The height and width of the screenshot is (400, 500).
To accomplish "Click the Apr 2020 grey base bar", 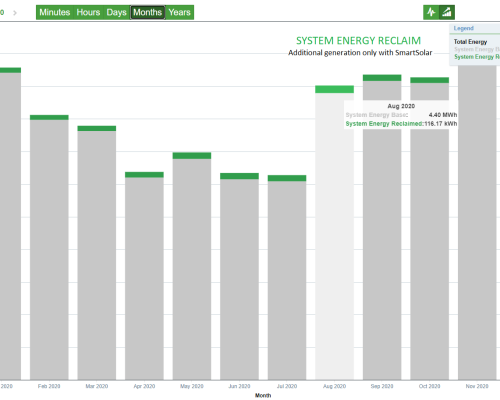I will [x=144, y=278].
